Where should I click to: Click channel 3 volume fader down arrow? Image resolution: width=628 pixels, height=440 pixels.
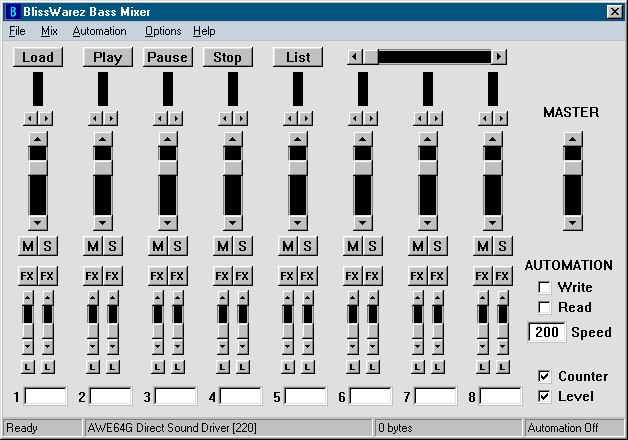tap(168, 223)
